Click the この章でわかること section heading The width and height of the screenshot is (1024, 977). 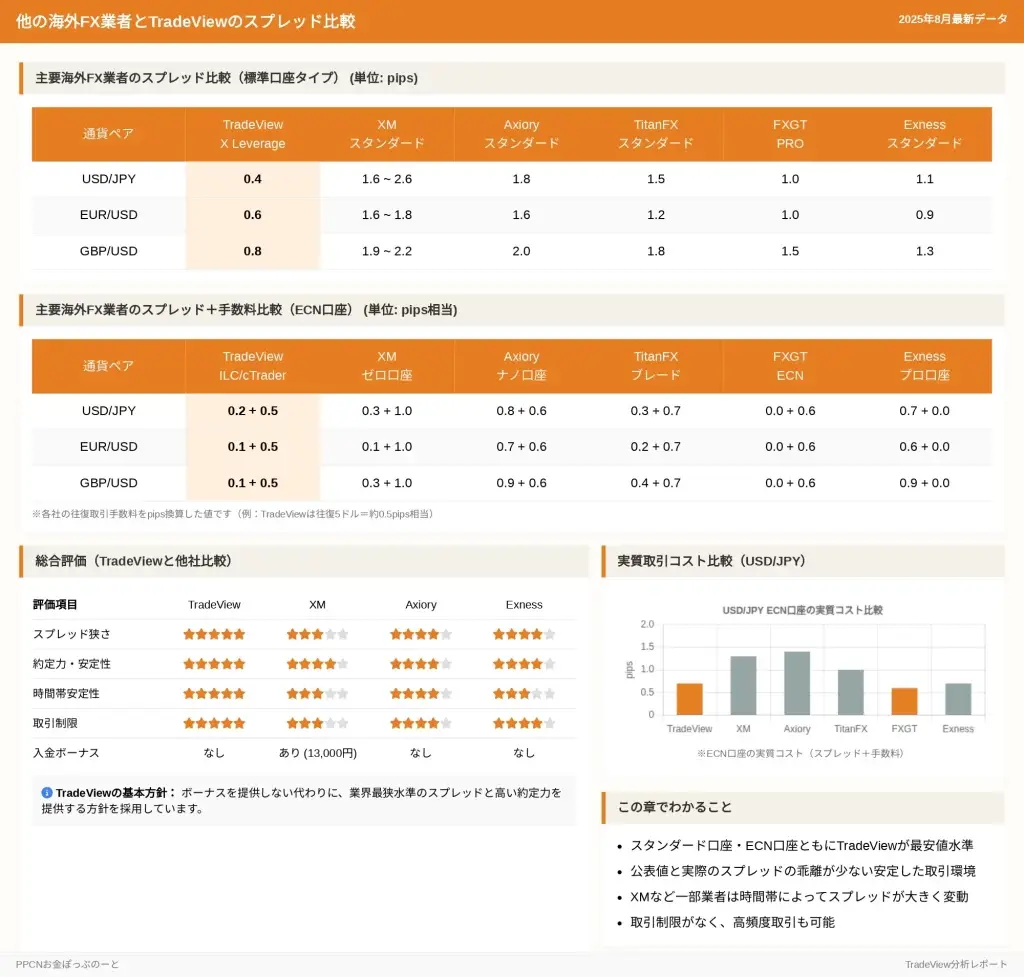[675, 807]
